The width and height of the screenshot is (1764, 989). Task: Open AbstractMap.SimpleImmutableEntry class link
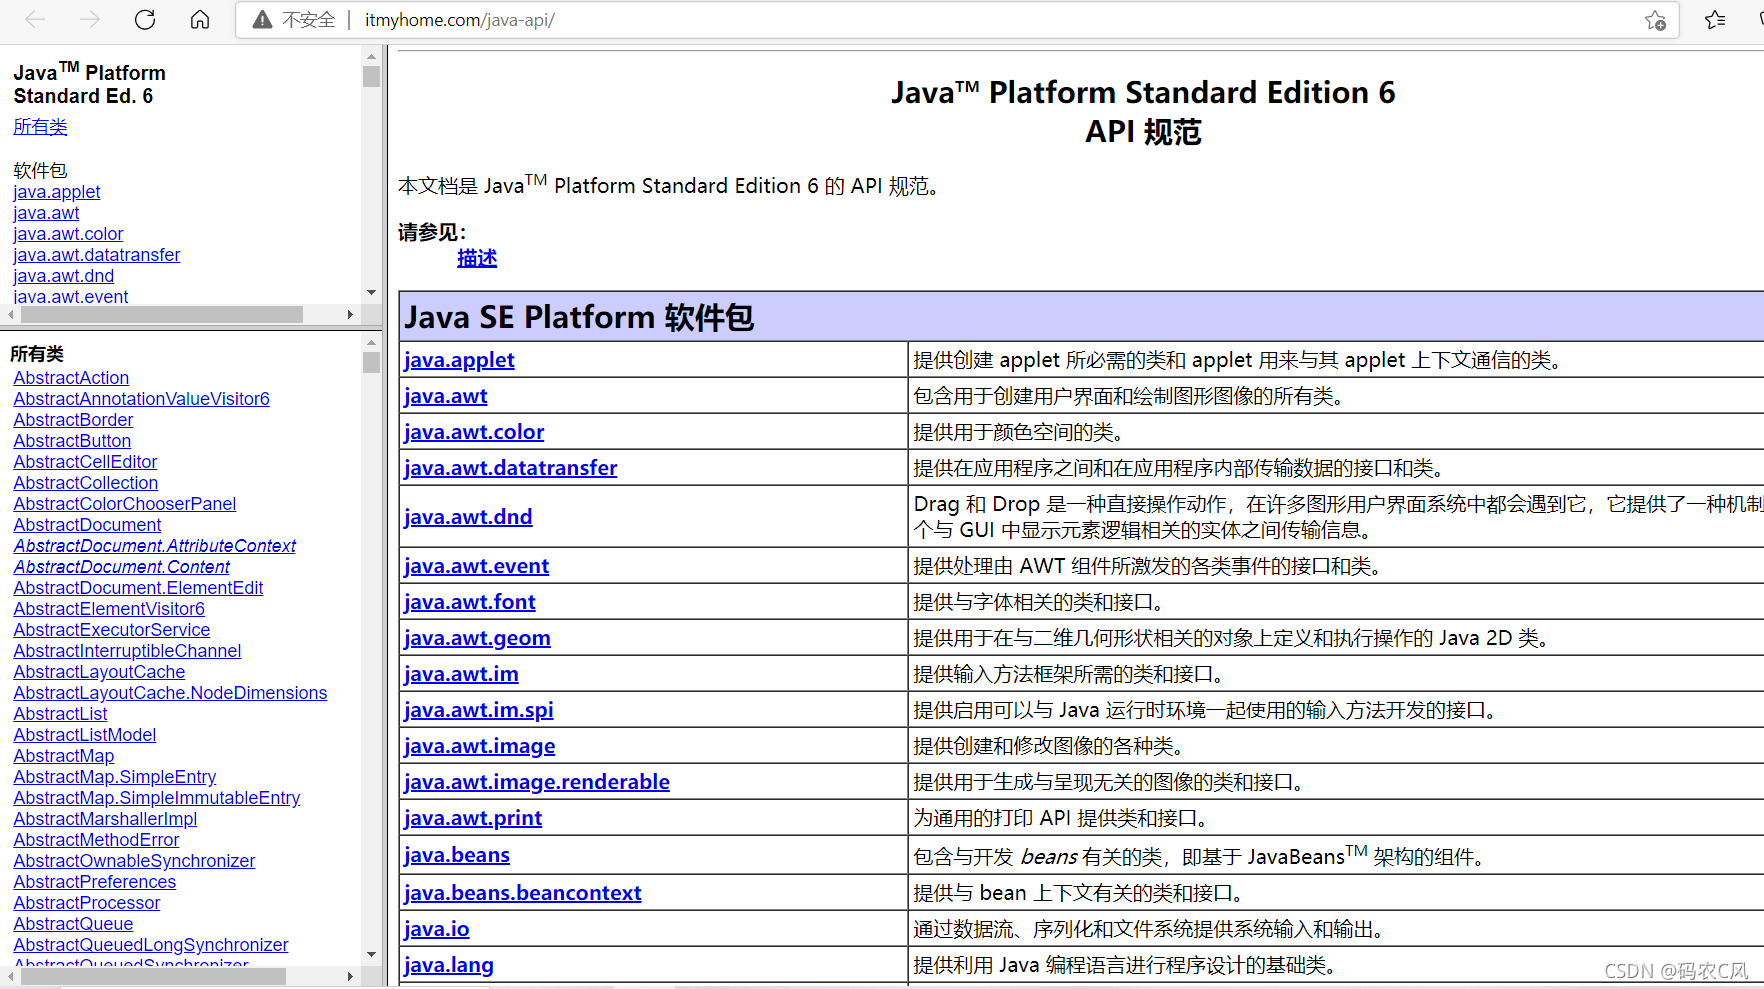coord(157,798)
